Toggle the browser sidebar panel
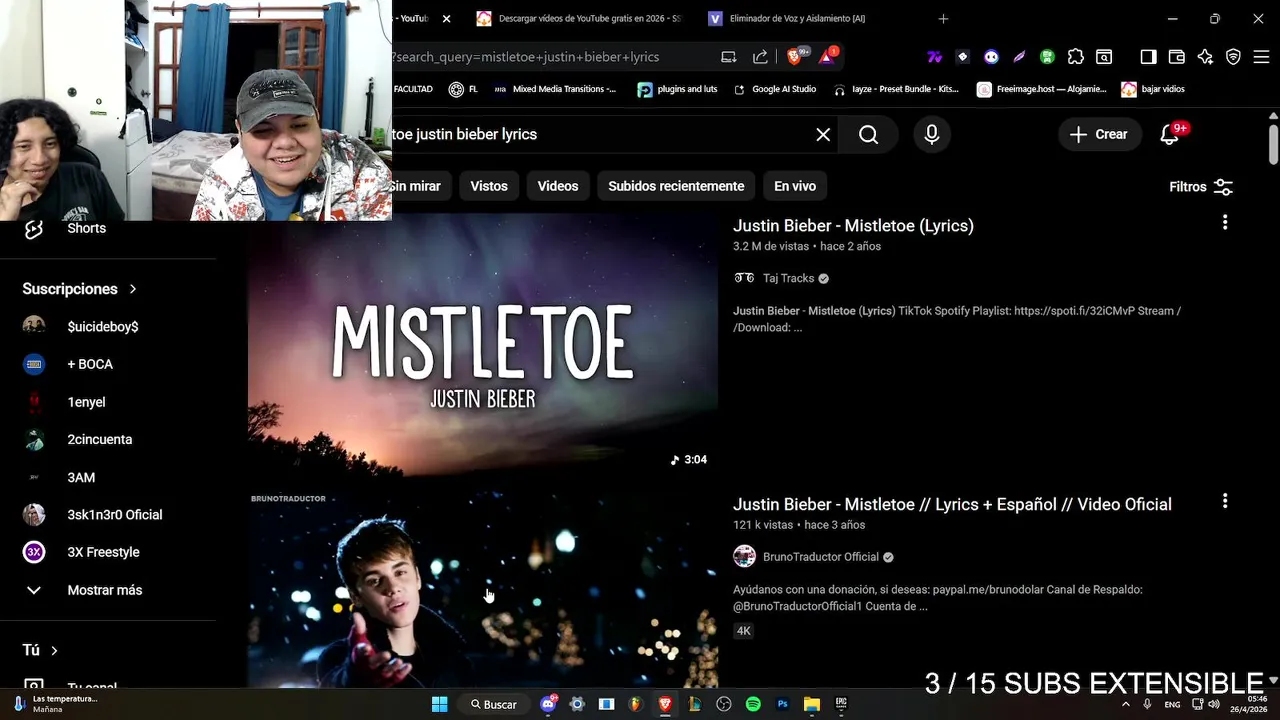The width and height of the screenshot is (1280, 720). (1148, 57)
